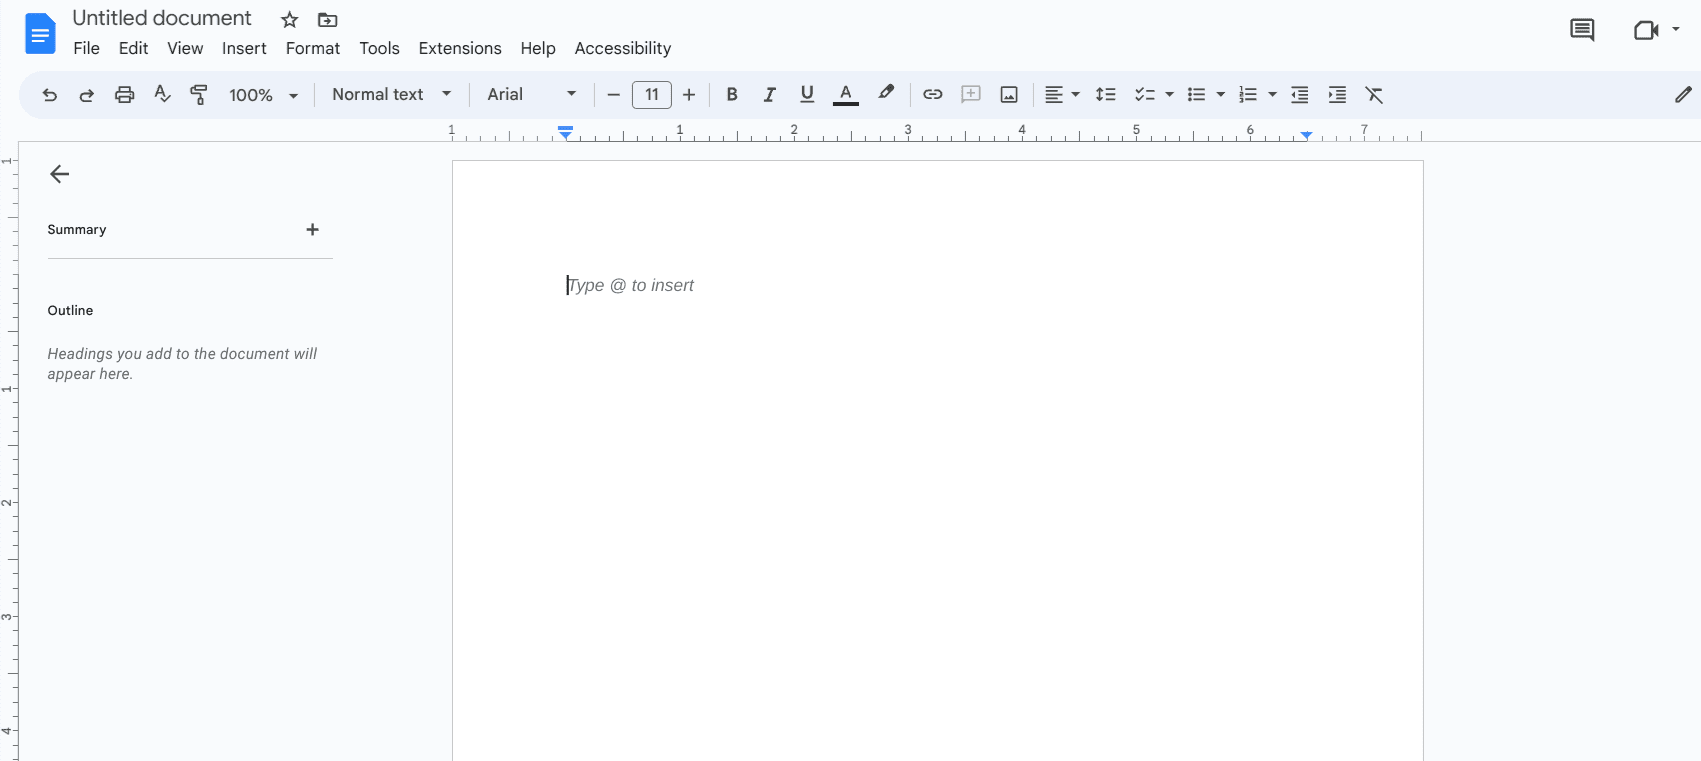Open the zoom level dropdown 100%
Image resolution: width=1701 pixels, height=761 pixels.
(x=263, y=95)
